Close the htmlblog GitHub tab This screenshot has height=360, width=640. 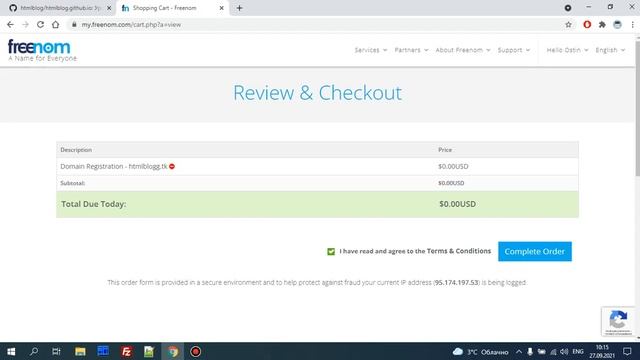click(109, 8)
